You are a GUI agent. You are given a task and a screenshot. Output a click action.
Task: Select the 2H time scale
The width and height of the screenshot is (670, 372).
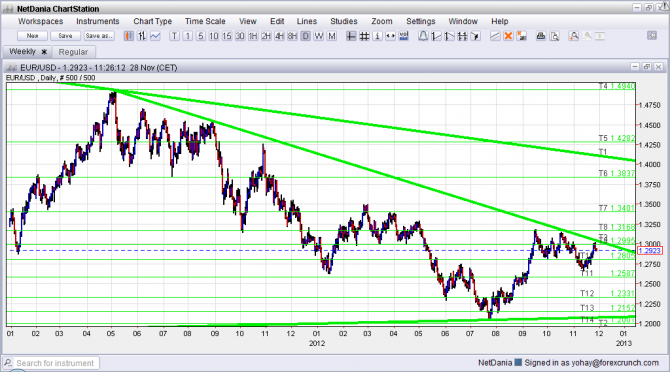[266, 36]
